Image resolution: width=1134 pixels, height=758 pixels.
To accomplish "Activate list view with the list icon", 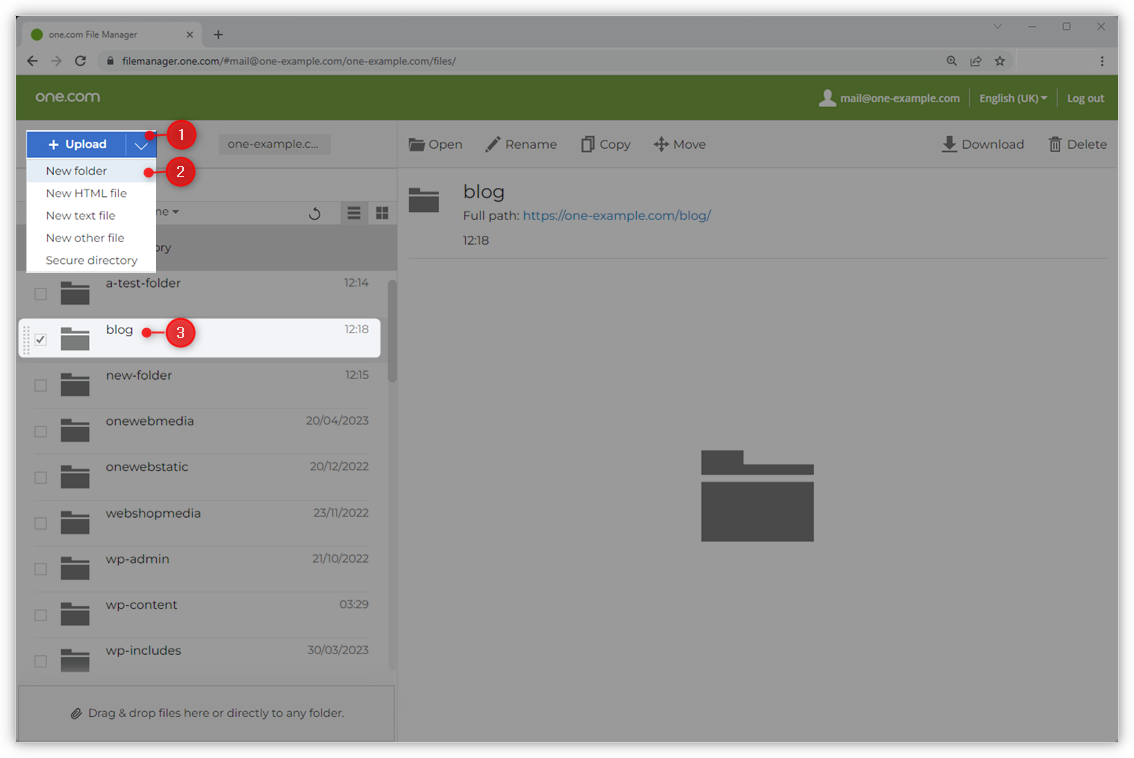I will pos(353,212).
